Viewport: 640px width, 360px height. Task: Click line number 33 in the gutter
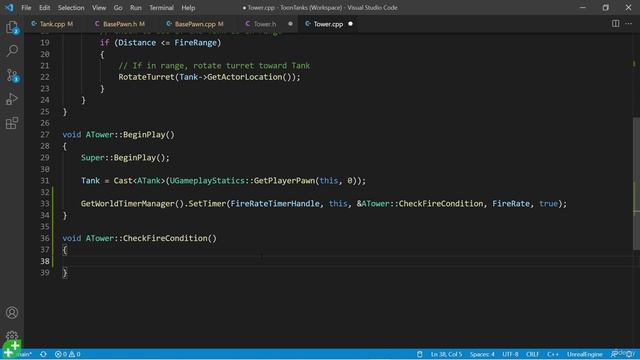(45, 204)
